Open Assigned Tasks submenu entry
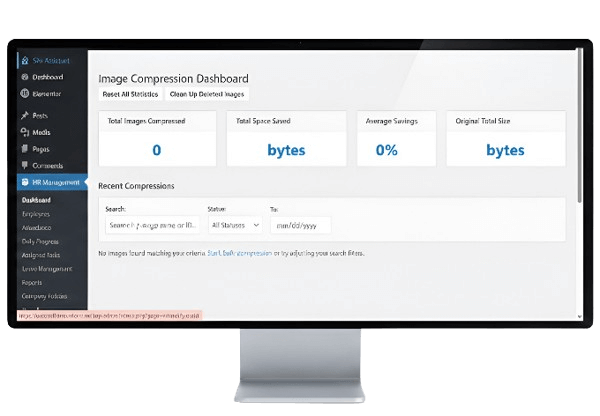The height and width of the screenshot is (416, 600). [40, 255]
